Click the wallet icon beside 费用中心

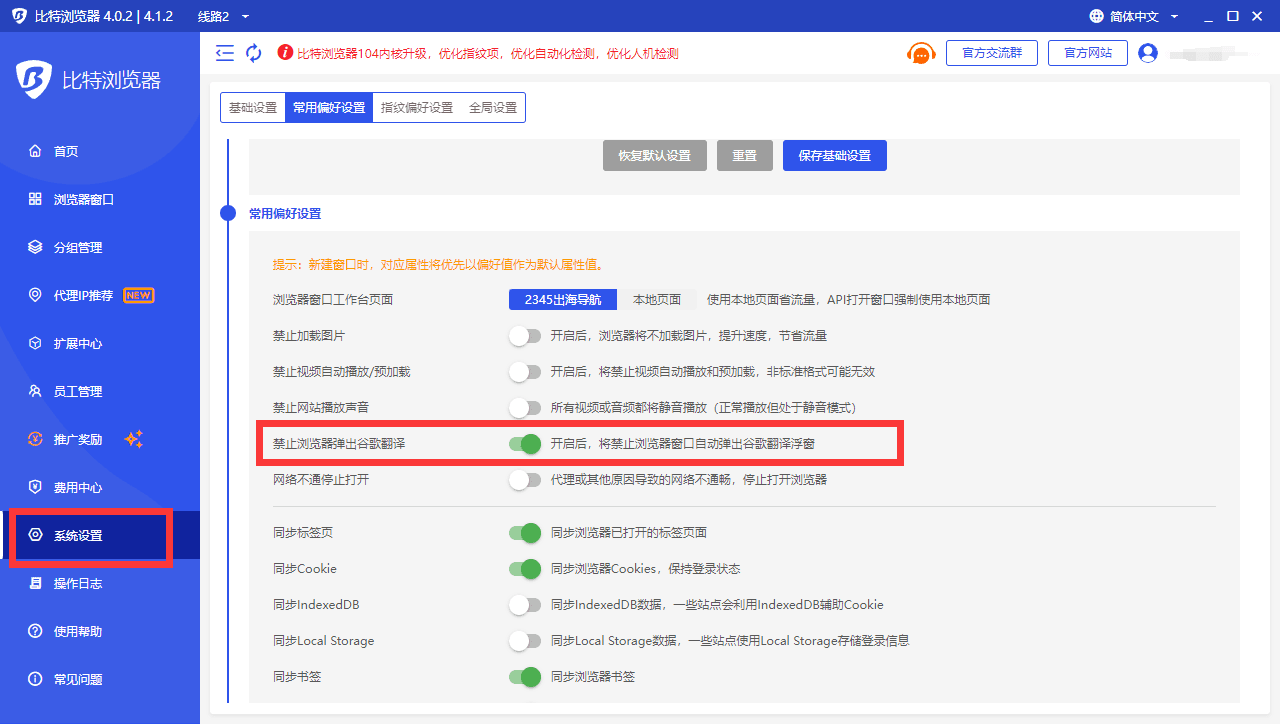click(35, 487)
